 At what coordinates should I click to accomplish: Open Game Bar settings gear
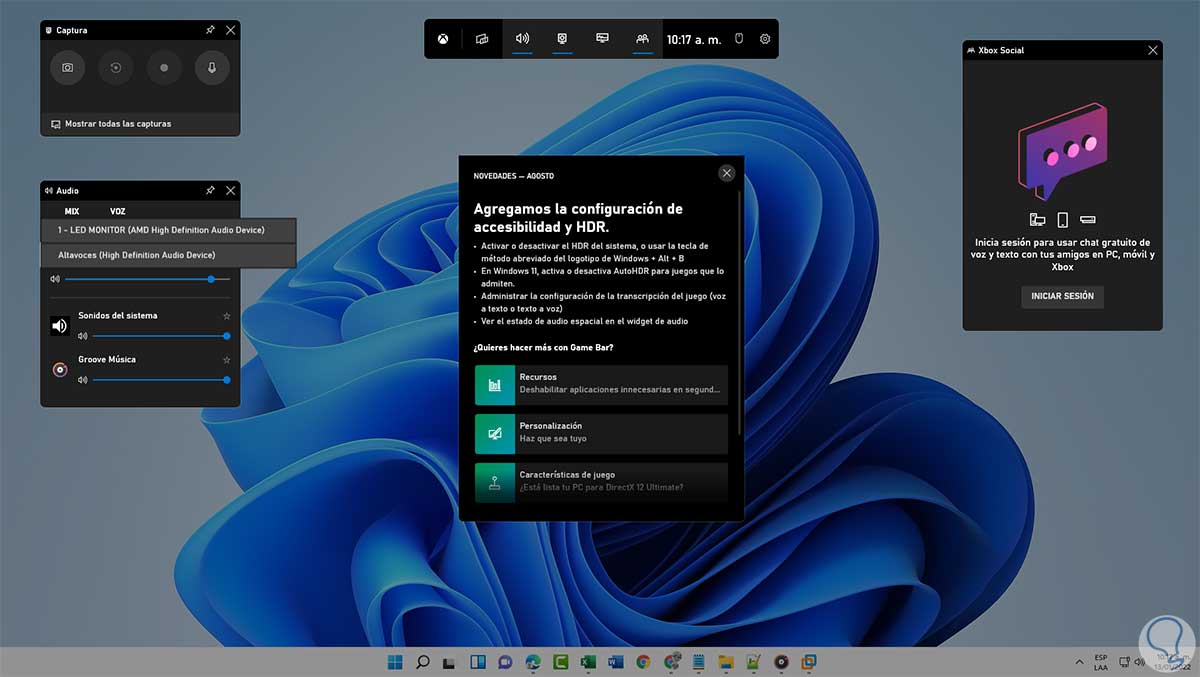[x=765, y=39]
